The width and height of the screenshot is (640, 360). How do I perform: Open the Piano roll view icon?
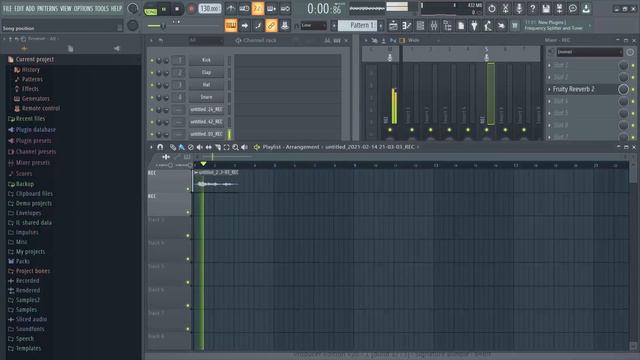[407, 26]
